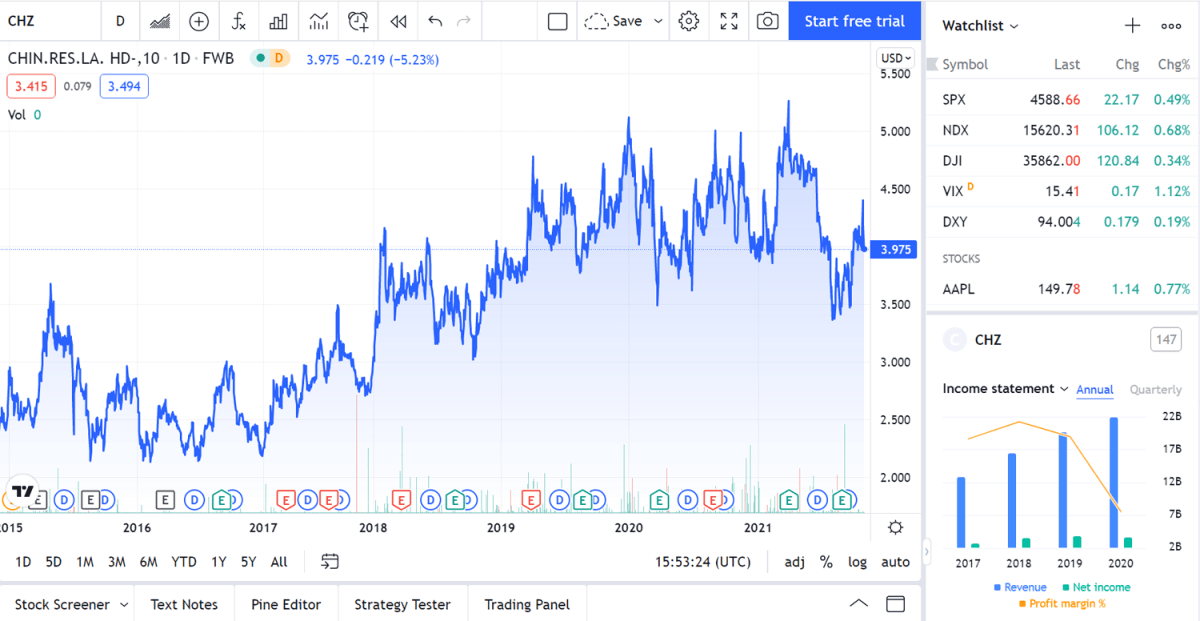Viewport: 1200px width, 621px height.
Task: Click the TradingView logo on the chart
Action: [24, 492]
